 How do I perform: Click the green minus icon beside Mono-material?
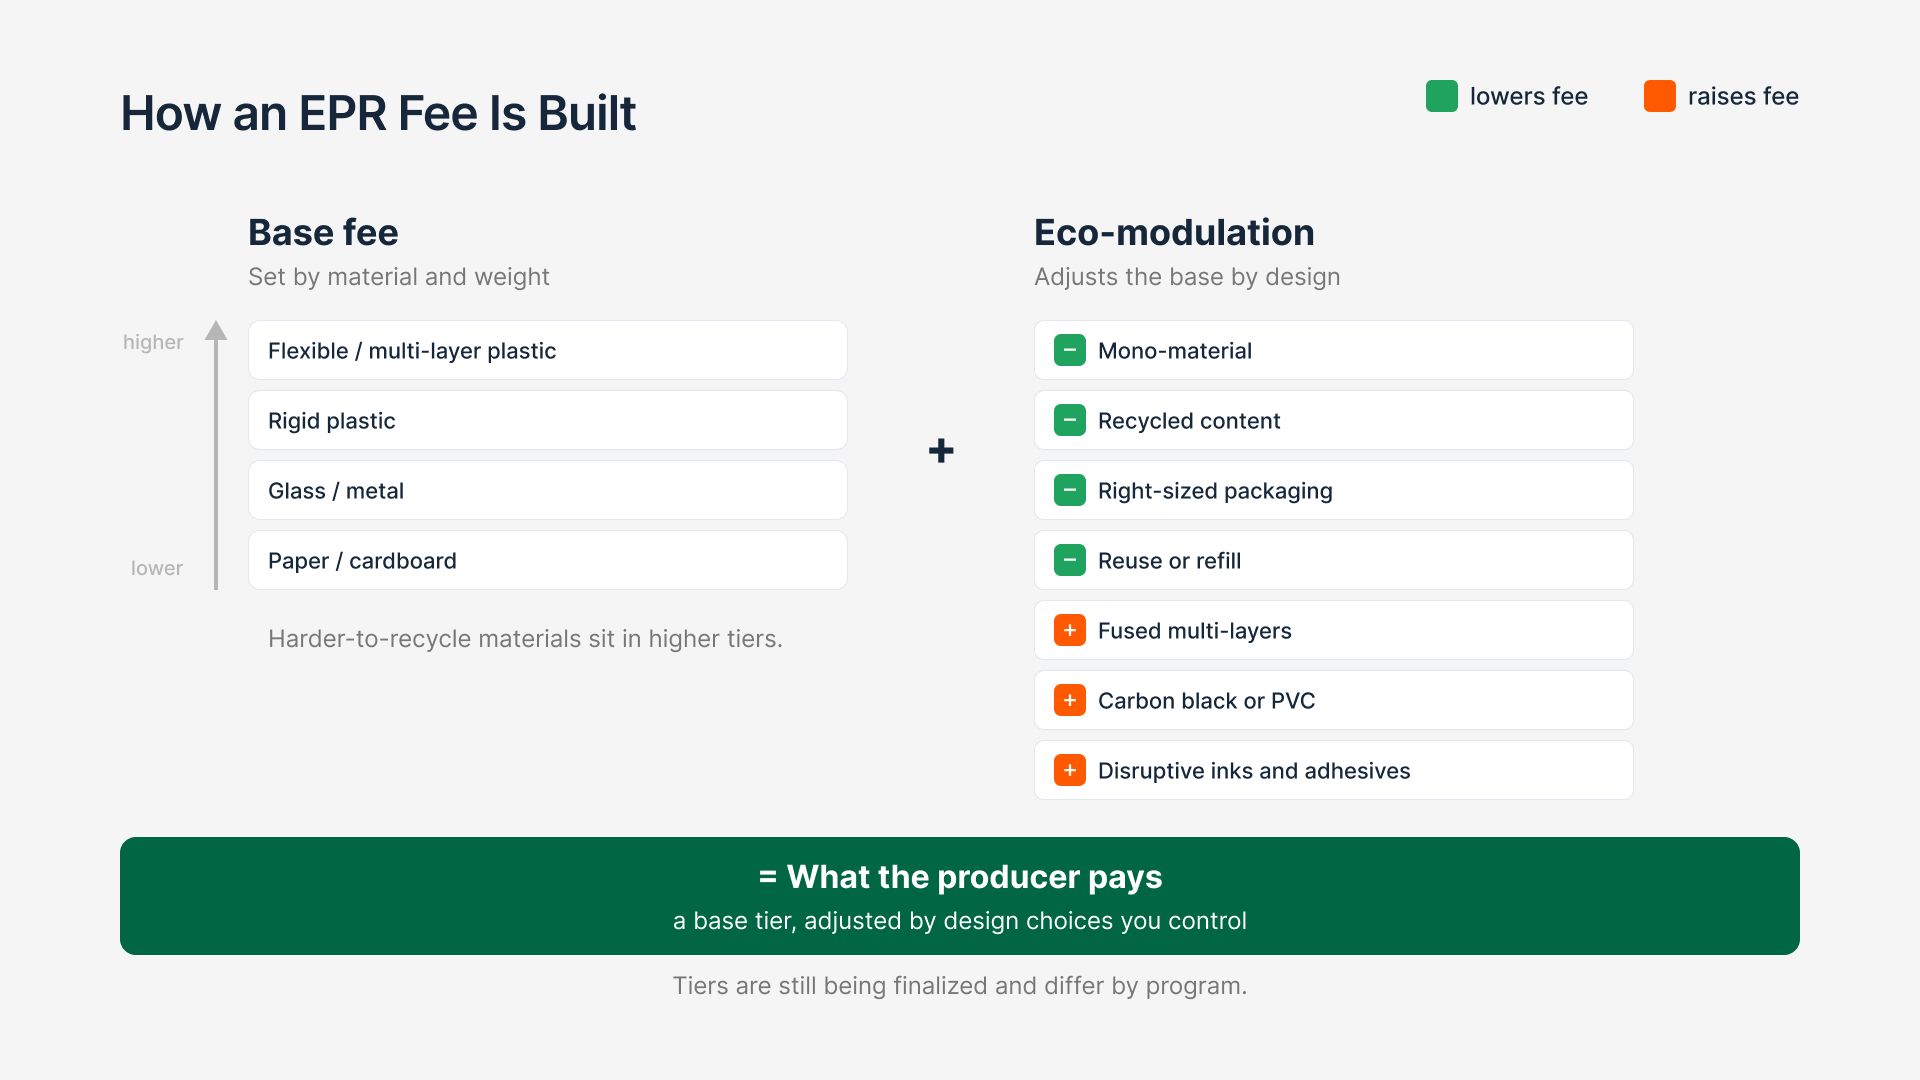point(1069,350)
